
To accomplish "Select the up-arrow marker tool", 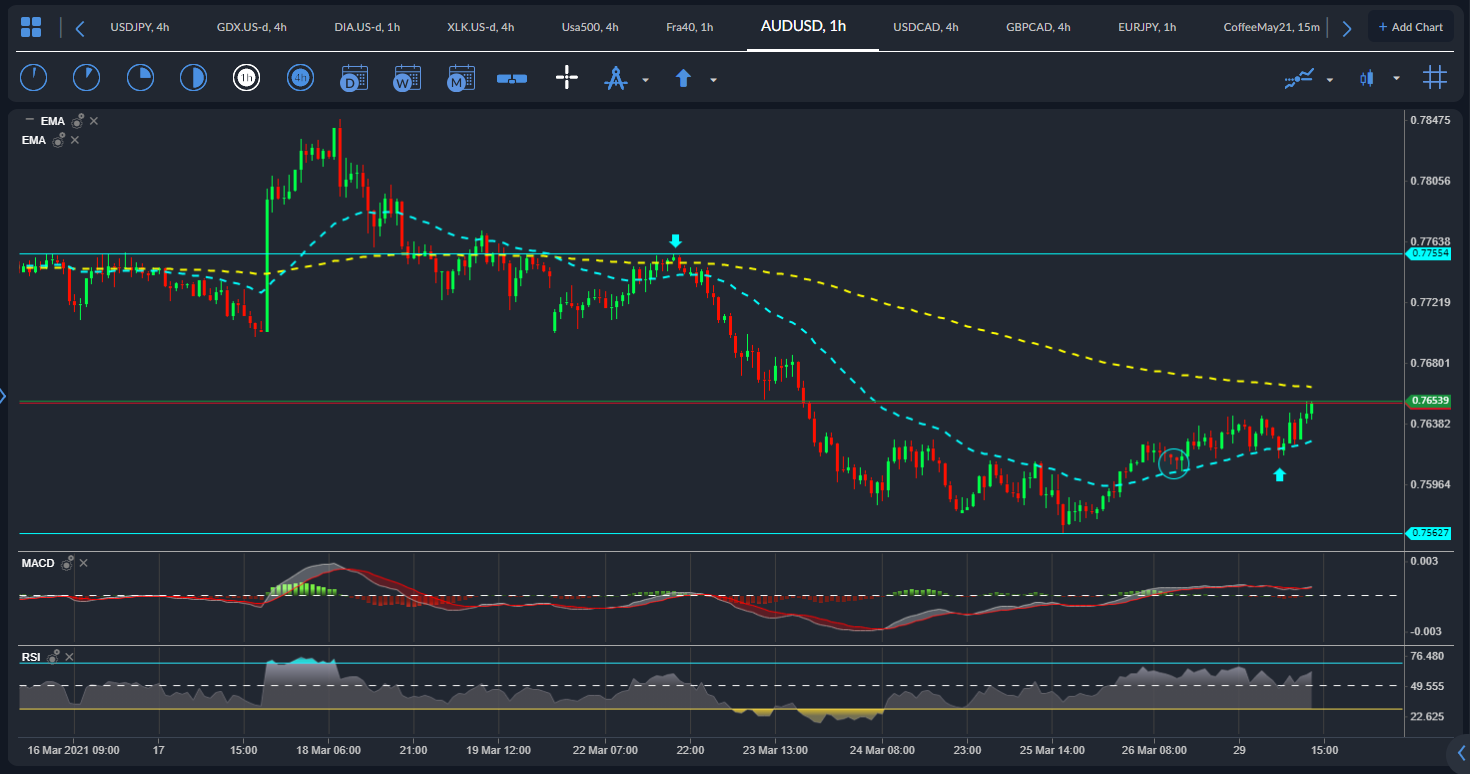I will (x=683, y=78).
